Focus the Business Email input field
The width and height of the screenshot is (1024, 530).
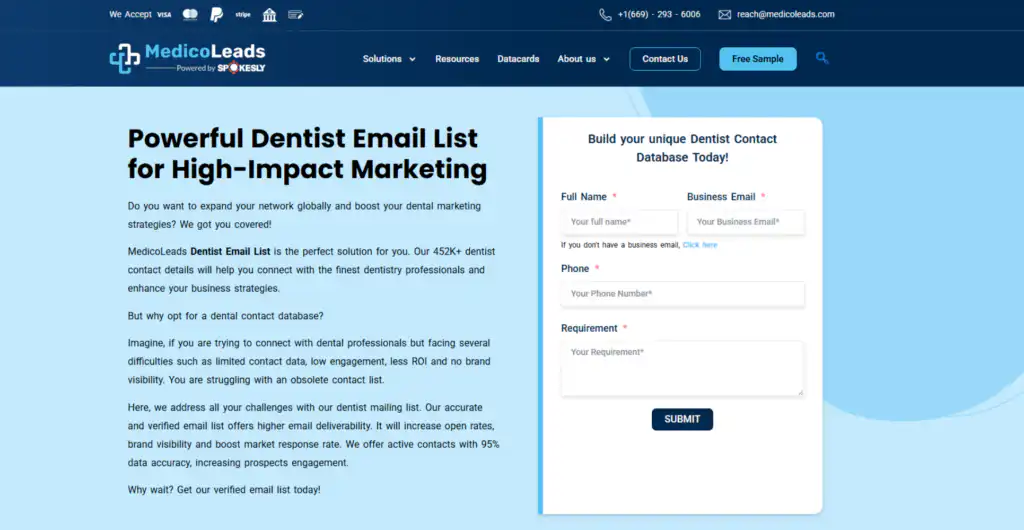[x=746, y=222]
